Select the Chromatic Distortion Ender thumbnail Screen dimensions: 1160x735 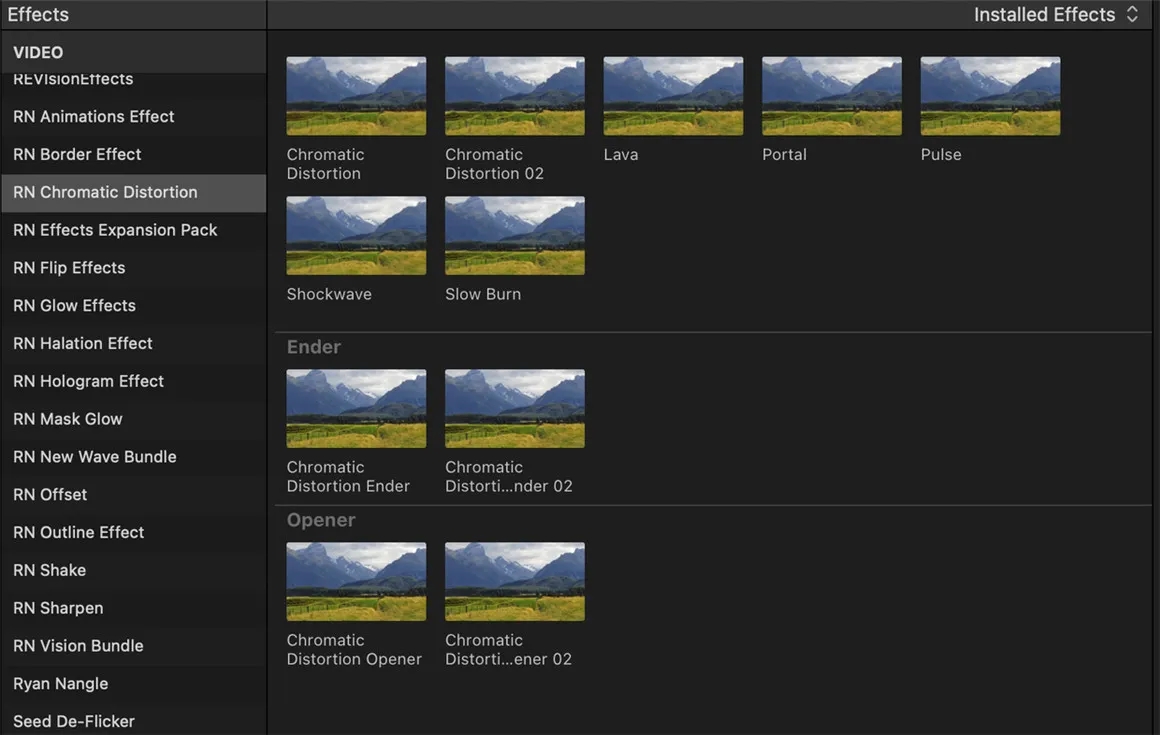click(356, 409)
